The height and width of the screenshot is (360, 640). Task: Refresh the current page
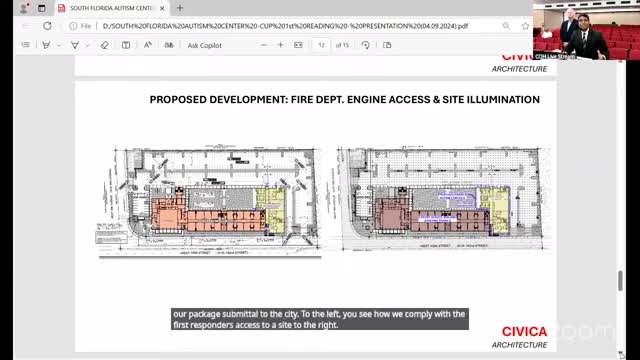[47, 26]
